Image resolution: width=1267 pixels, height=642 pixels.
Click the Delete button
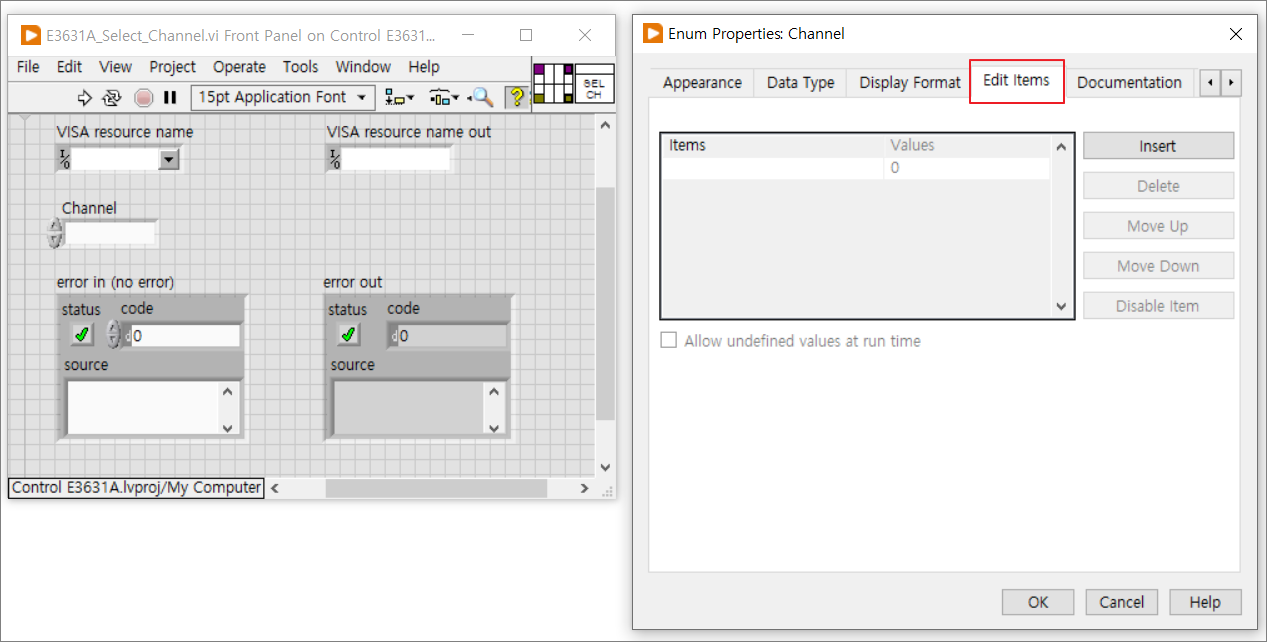(1158, 186)
